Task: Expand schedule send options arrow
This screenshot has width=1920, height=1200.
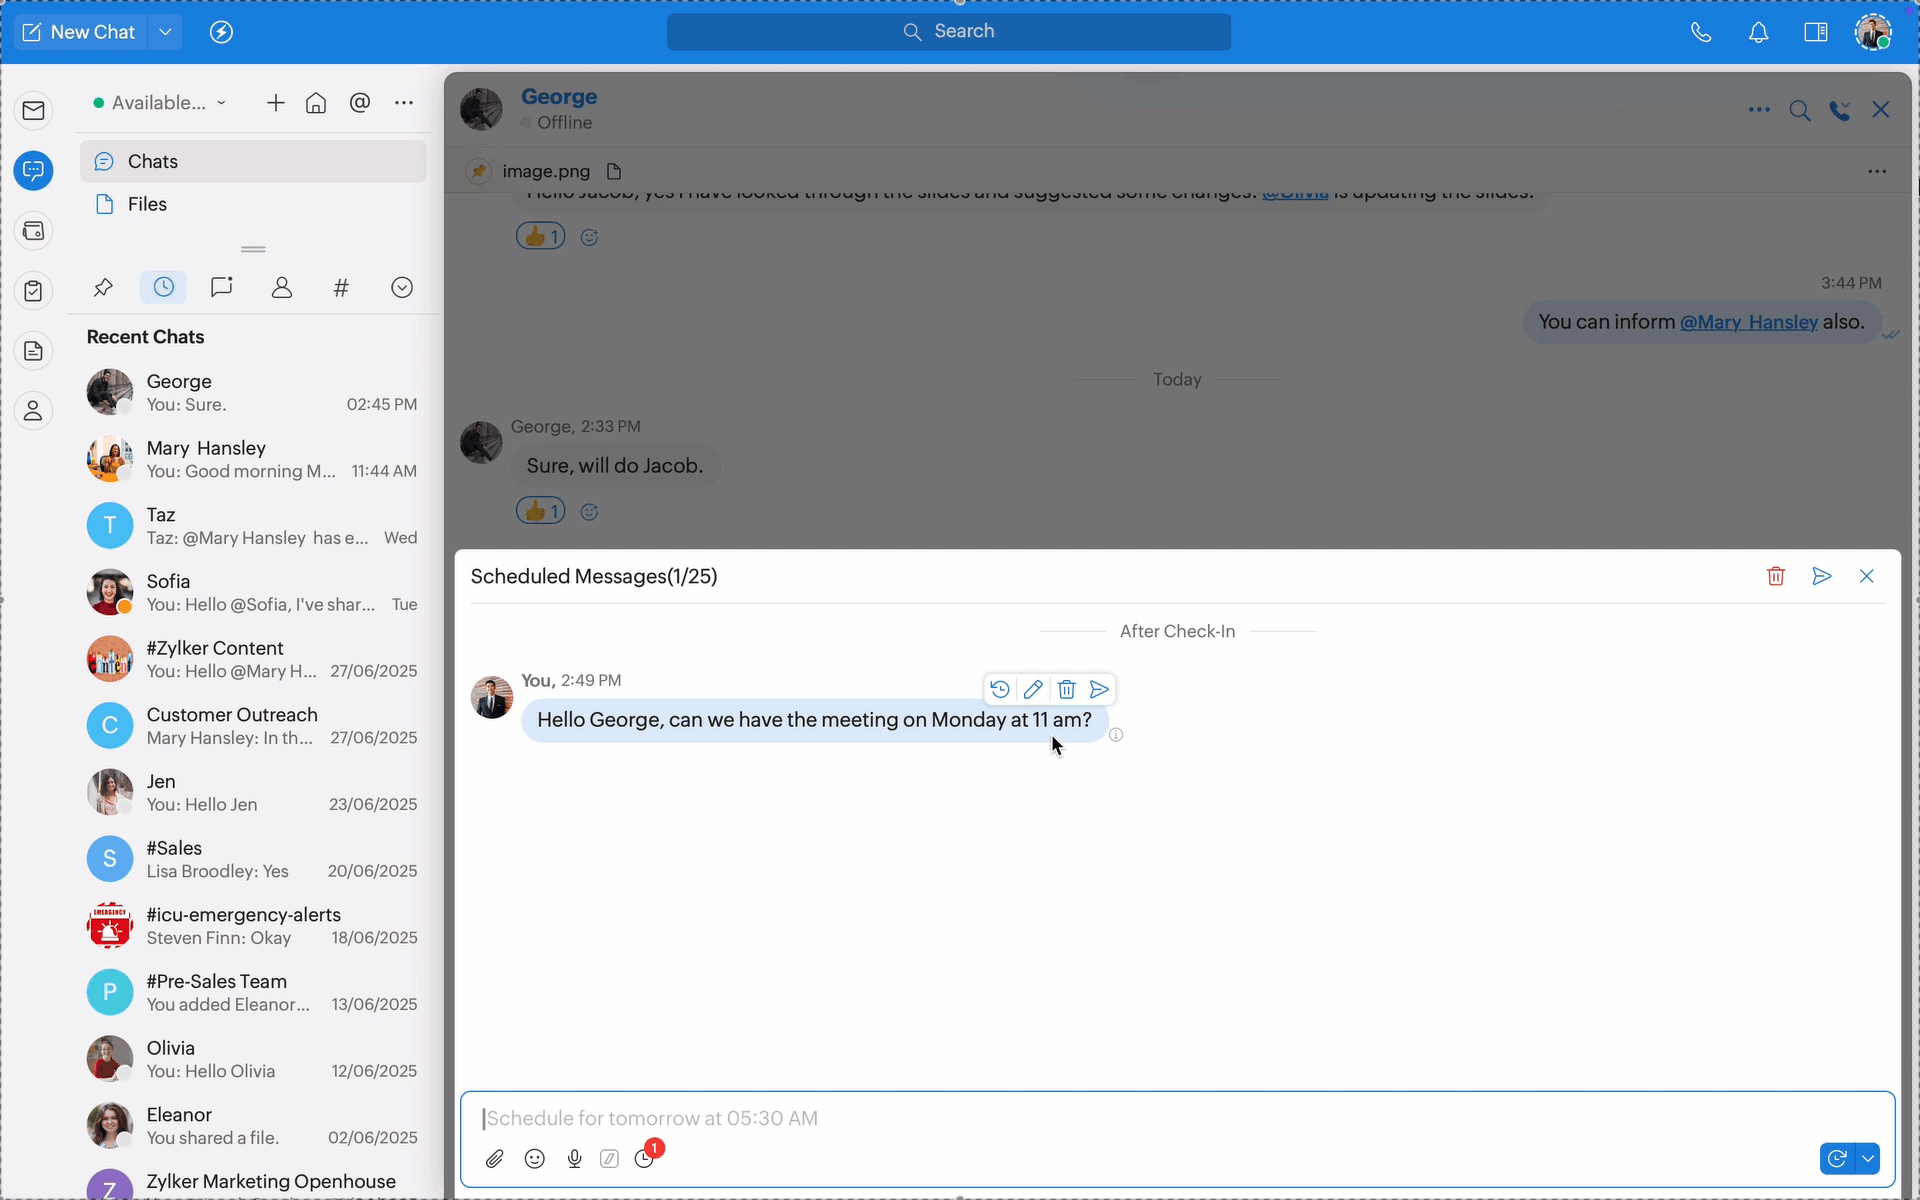Action: [1867, 1159]
